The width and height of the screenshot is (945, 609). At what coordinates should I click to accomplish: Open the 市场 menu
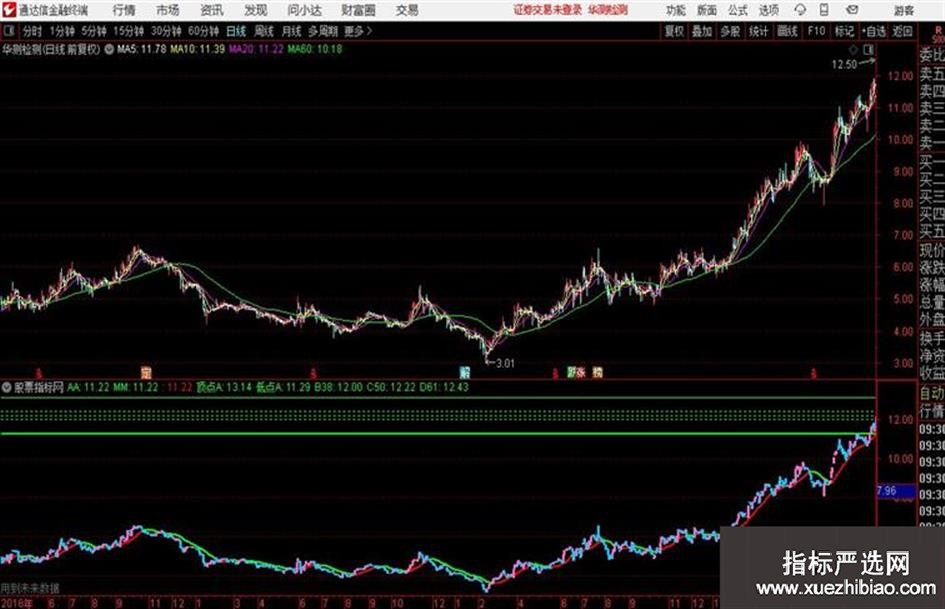[168, 10]
